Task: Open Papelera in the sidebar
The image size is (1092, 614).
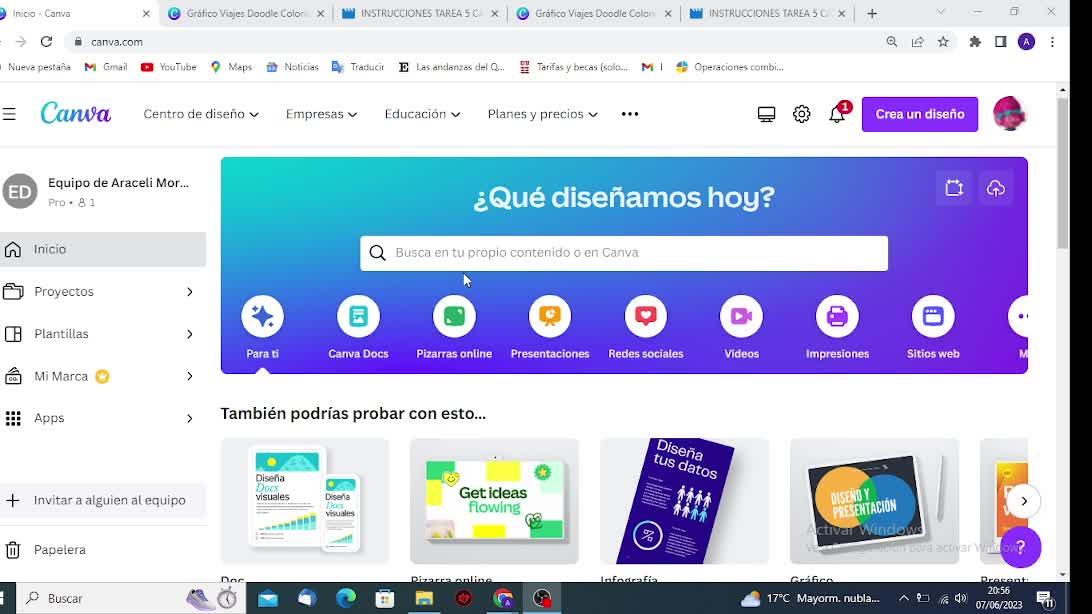Action: [x=103, y=550]
